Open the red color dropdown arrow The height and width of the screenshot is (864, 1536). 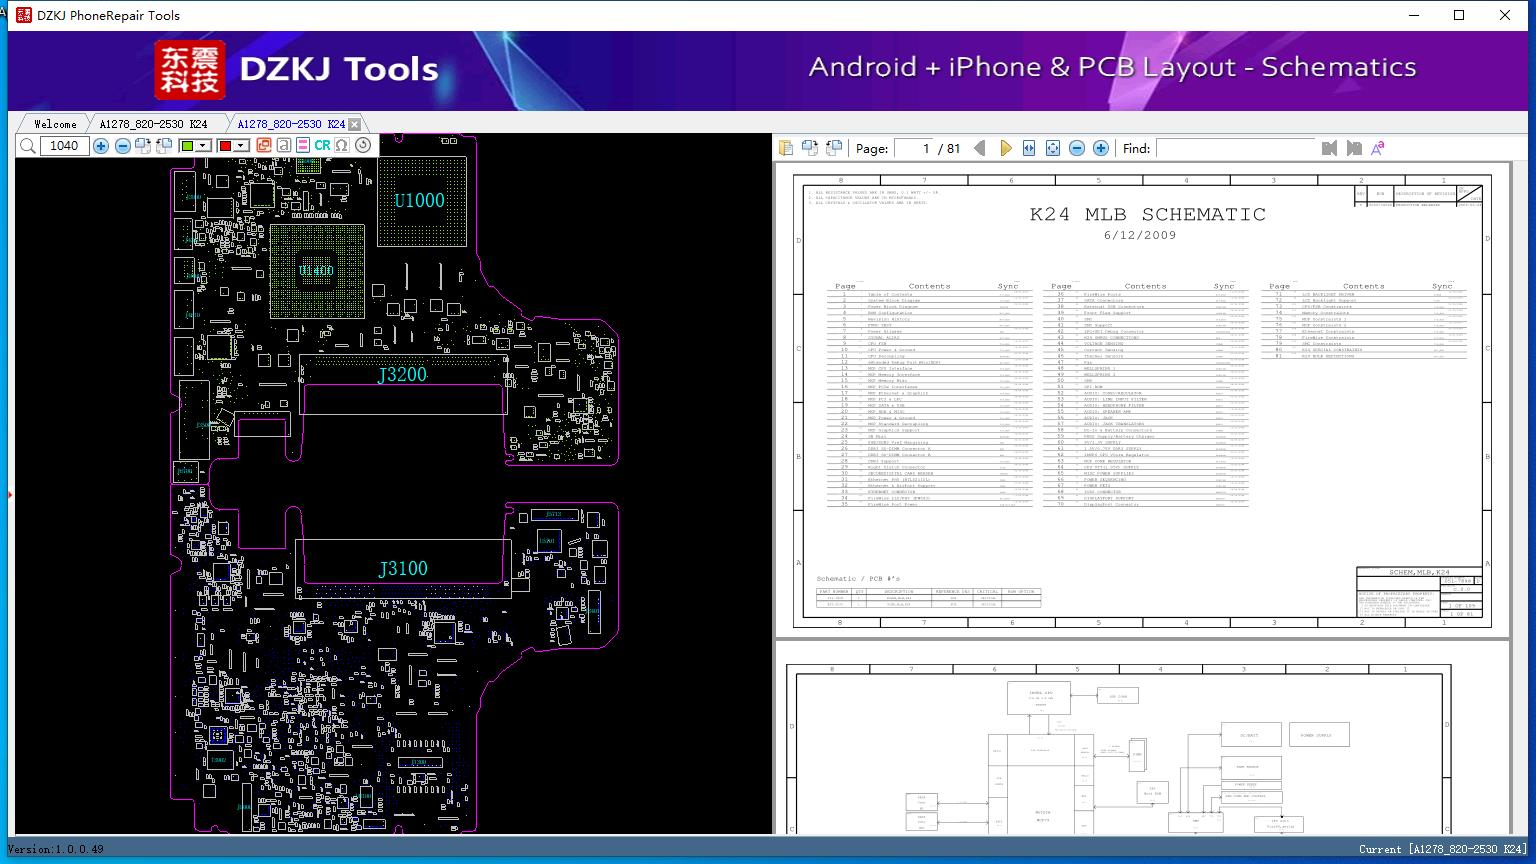point(241,146)
